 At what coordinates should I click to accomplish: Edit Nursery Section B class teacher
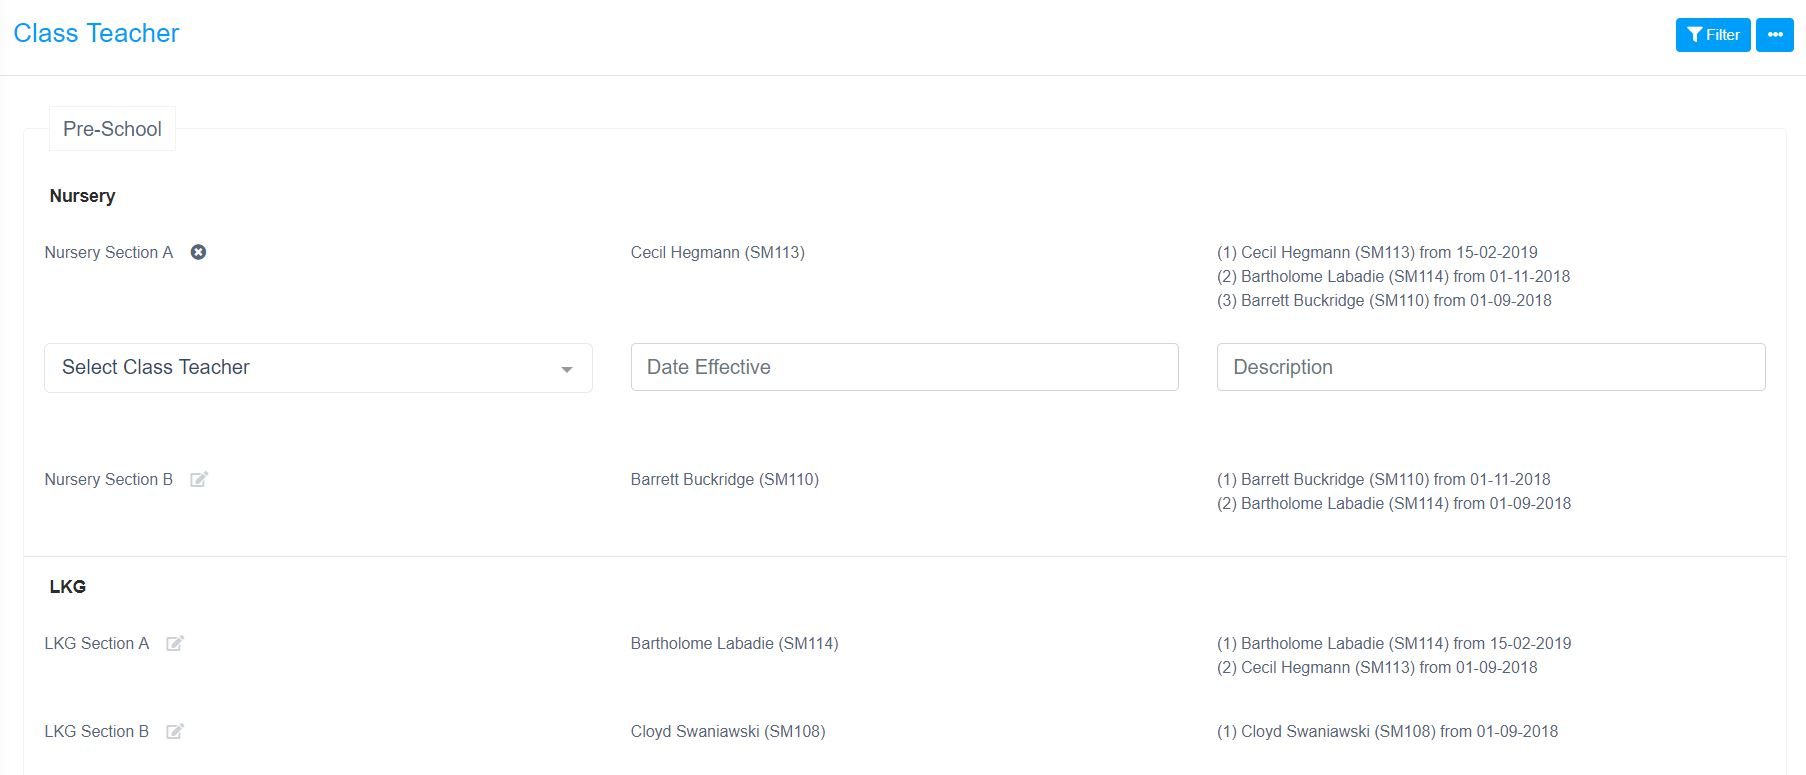point(199,479)
